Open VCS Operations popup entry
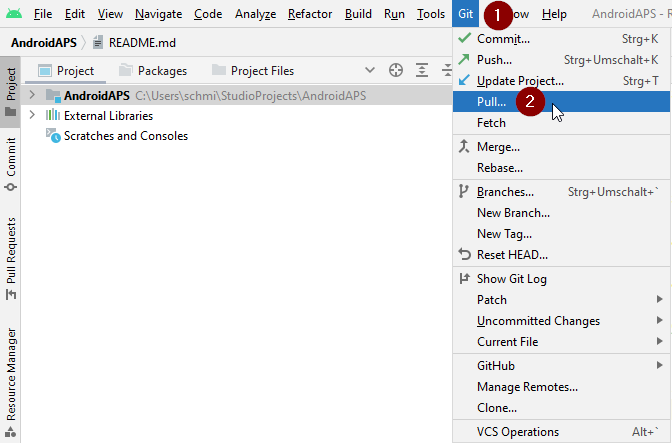 coord(561,432)
